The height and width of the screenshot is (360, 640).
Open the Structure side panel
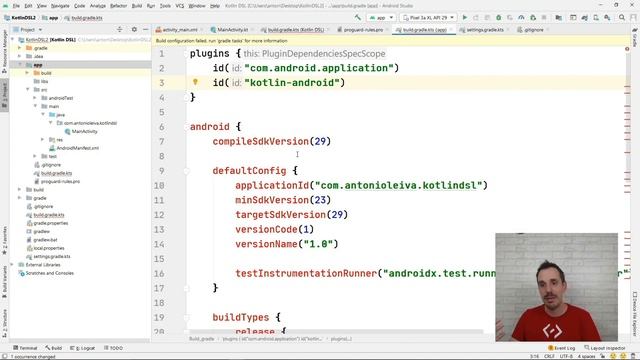pyautogui.click(x=4, y=323)
